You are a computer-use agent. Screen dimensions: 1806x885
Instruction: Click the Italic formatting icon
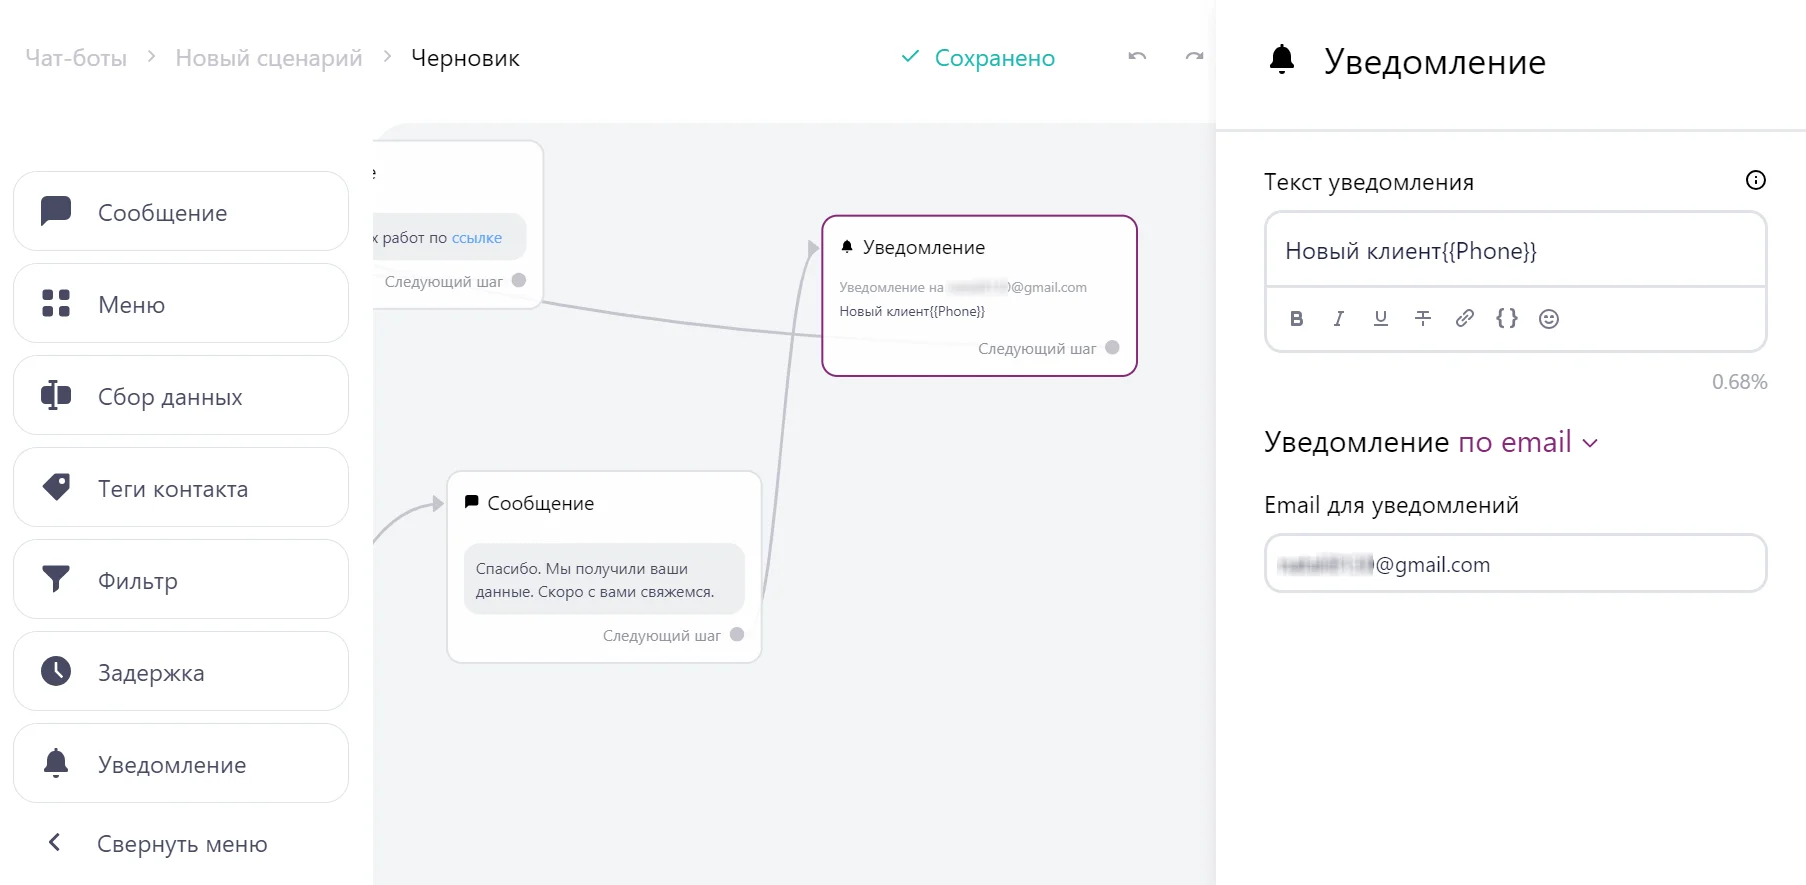pos(1338,319)
